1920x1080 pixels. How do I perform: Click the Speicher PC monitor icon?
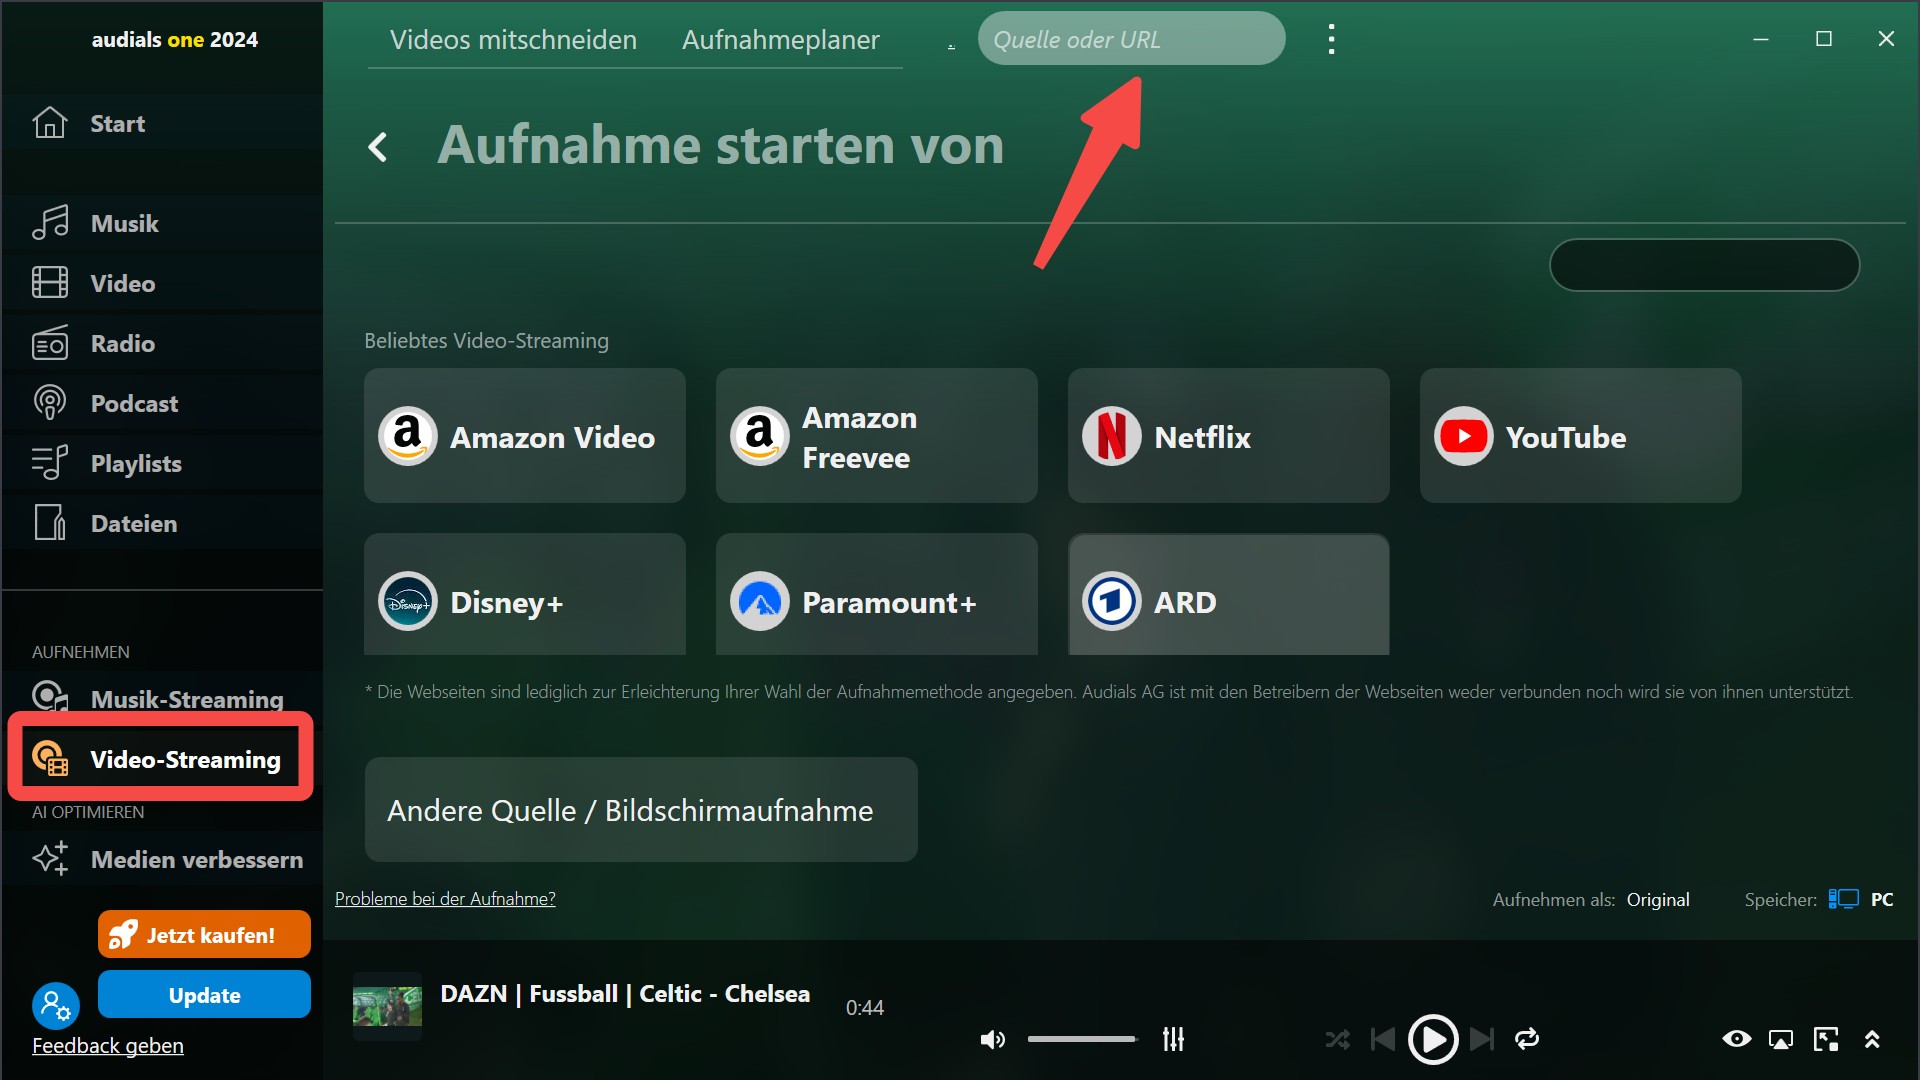point(1843,899)
